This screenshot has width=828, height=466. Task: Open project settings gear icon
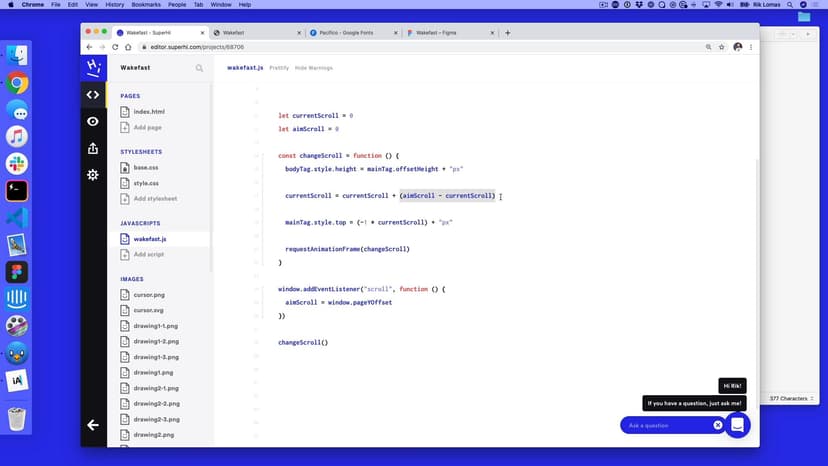[93, 174]
